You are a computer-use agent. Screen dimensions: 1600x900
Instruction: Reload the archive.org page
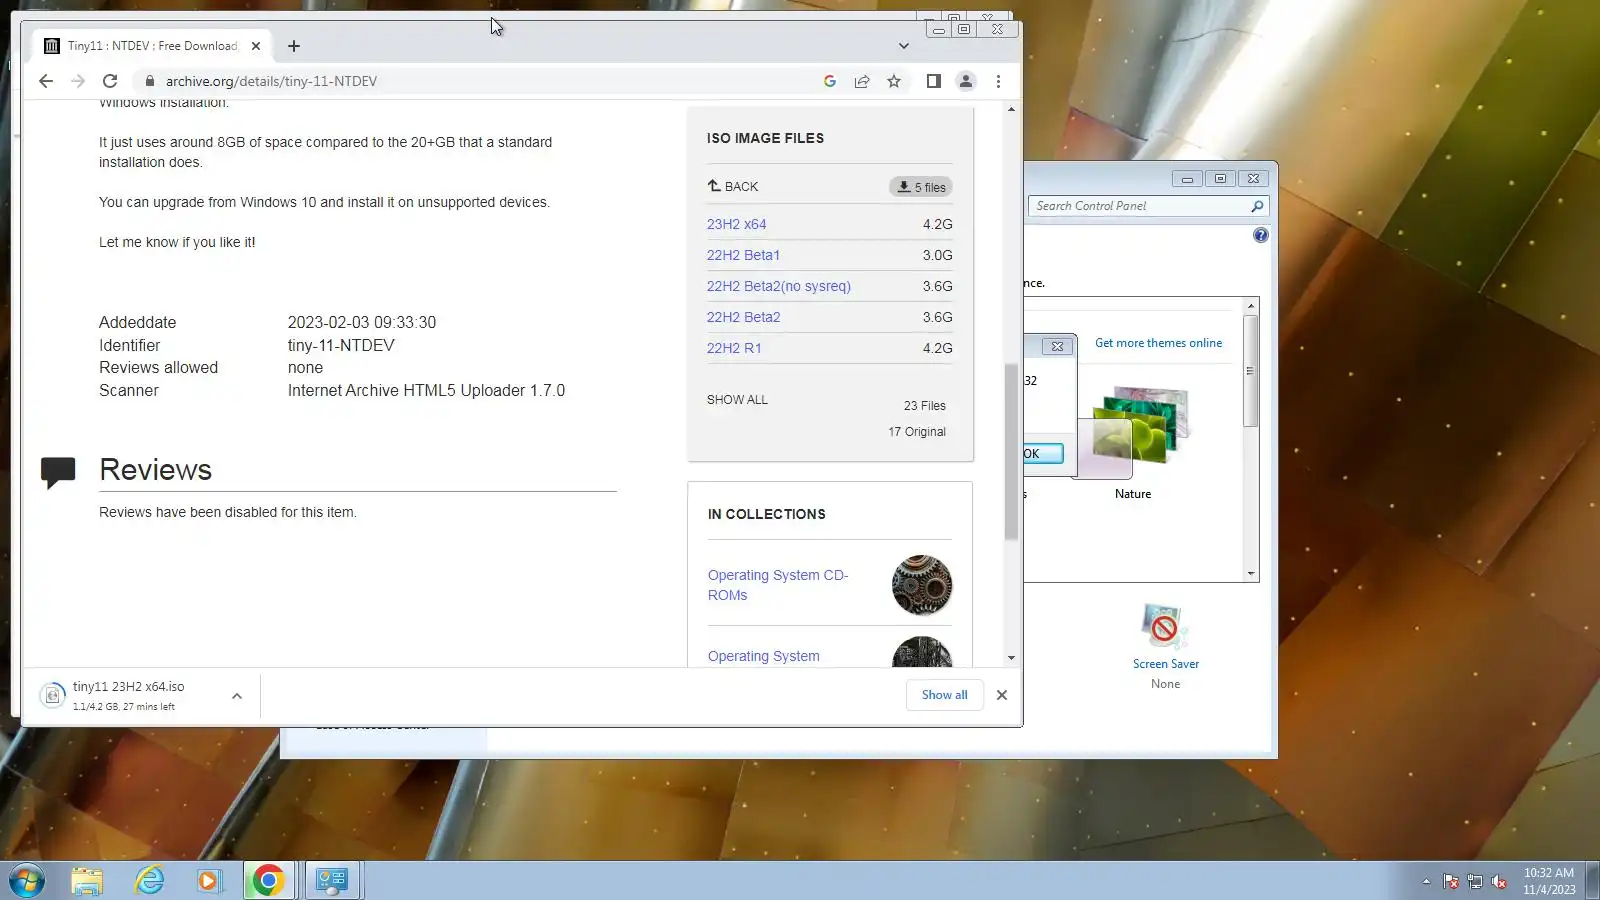pyautogui.click(x=110, y=81)
